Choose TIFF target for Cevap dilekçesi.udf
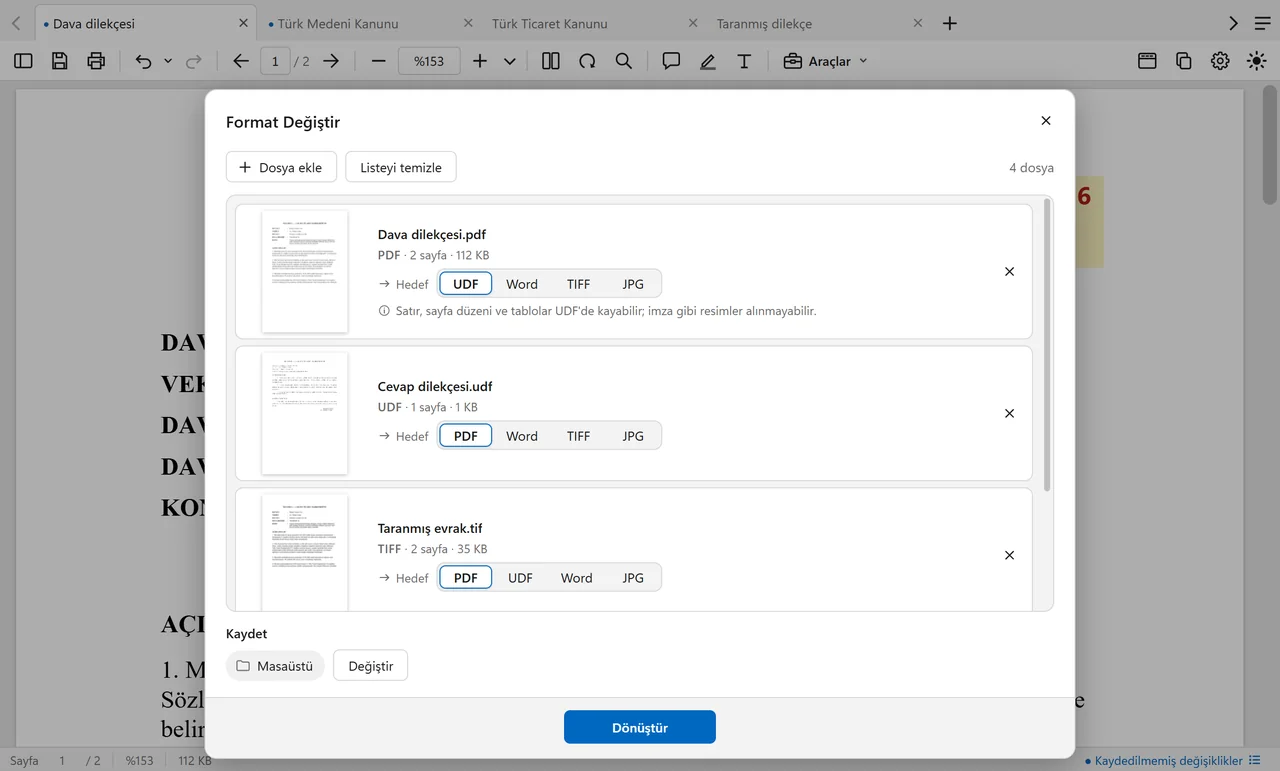This screenshot has height=771, width=1280. 578,436
